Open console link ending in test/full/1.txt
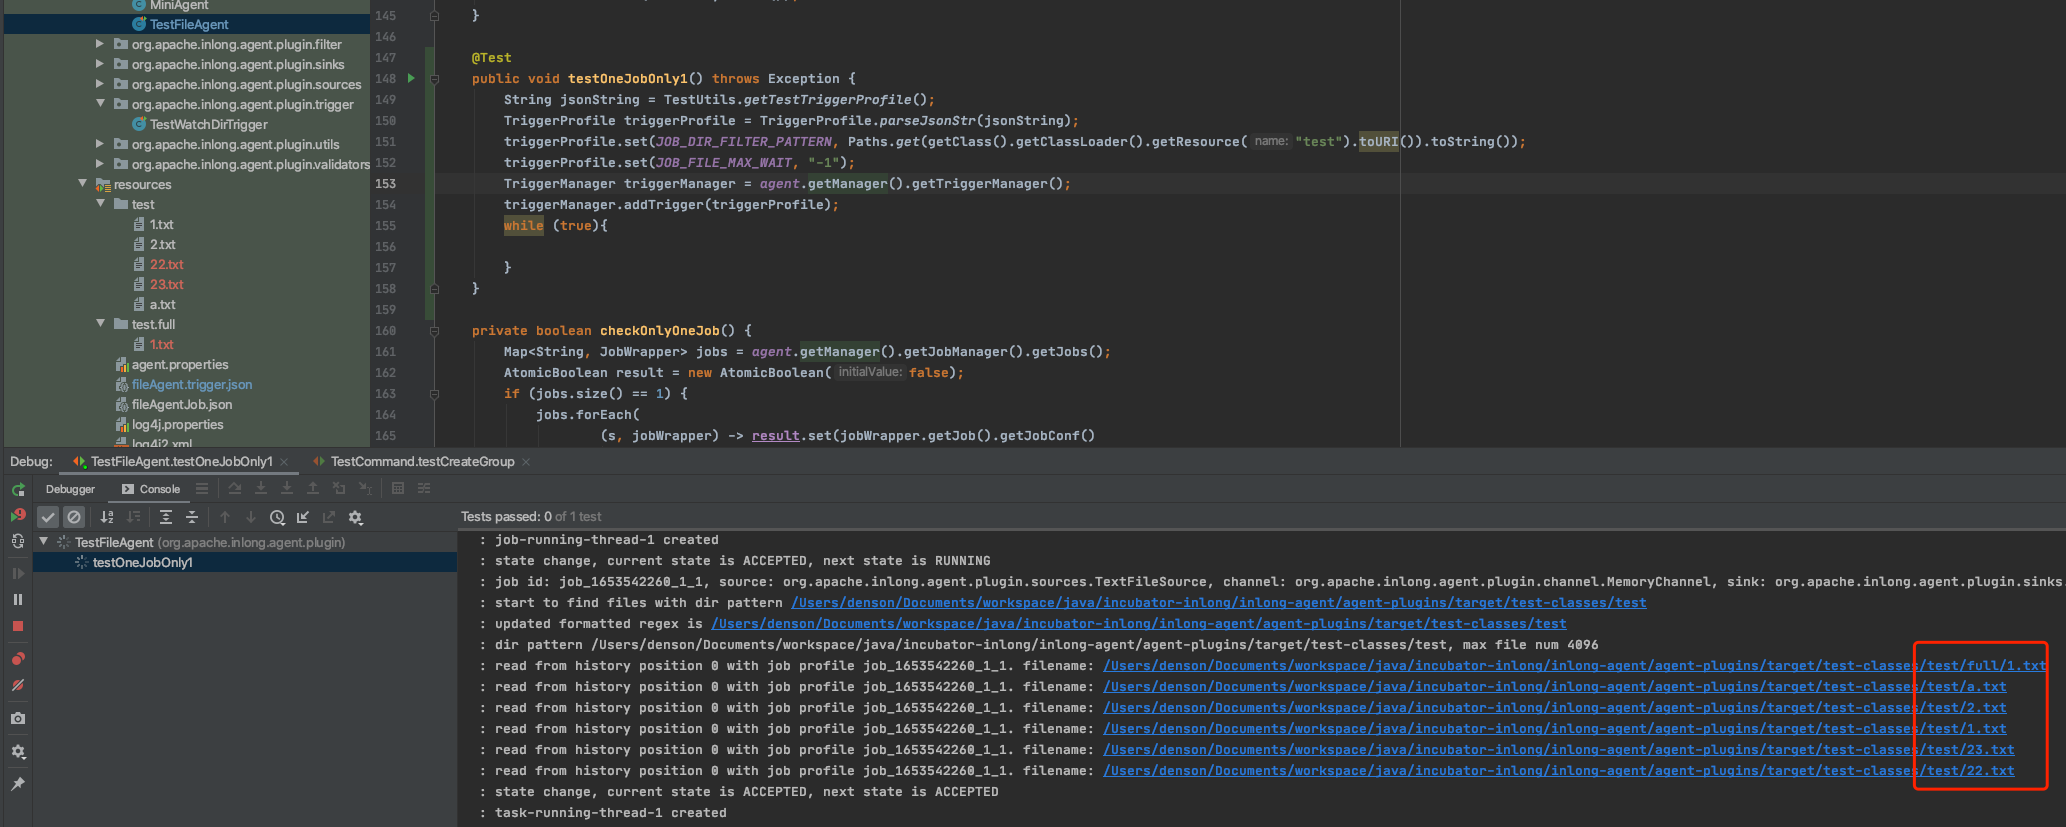 (1574, 666)
